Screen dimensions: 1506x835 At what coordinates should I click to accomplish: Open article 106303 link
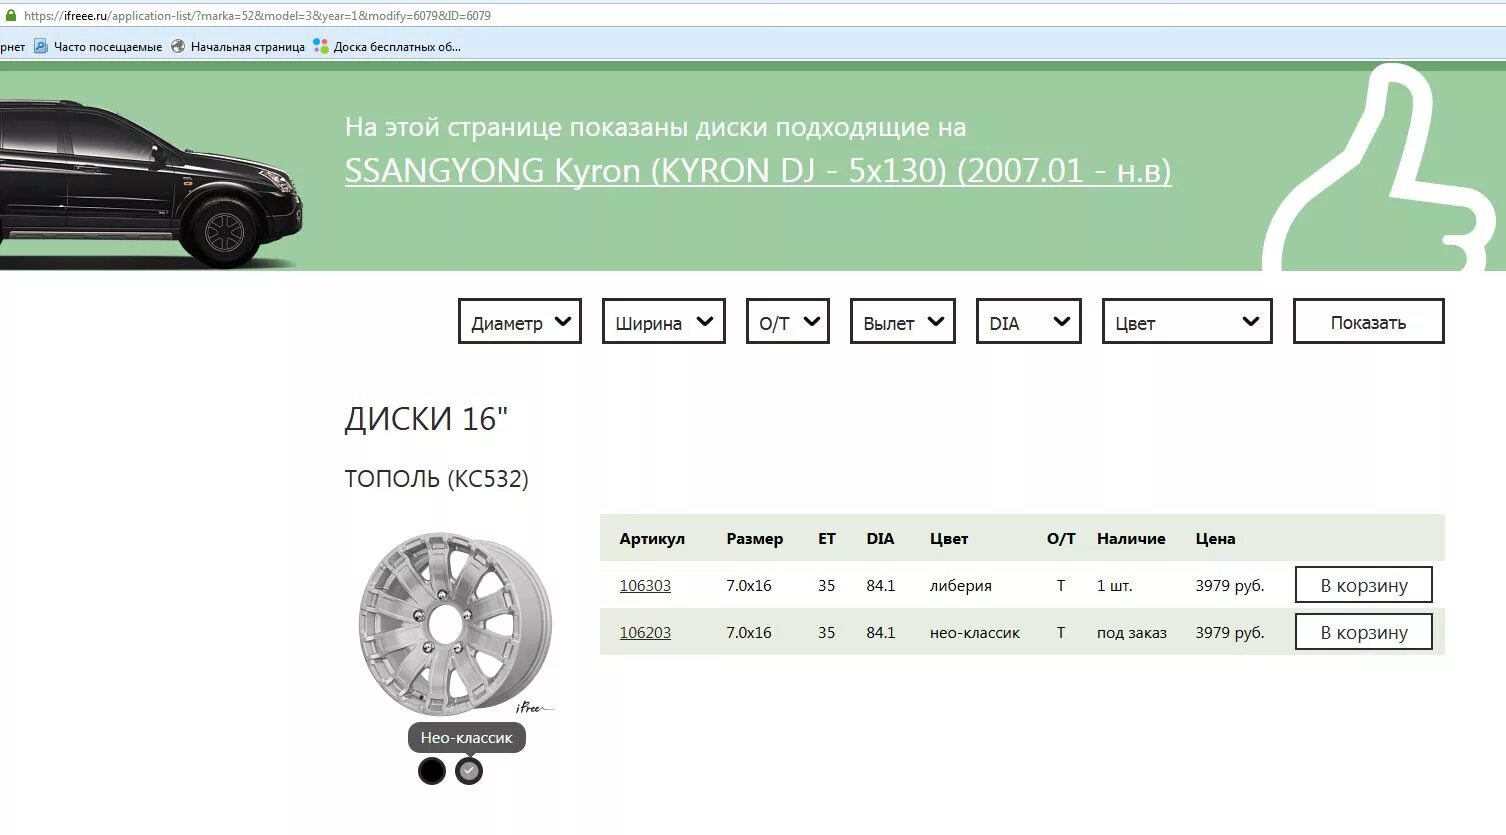(x=645, y=586)
